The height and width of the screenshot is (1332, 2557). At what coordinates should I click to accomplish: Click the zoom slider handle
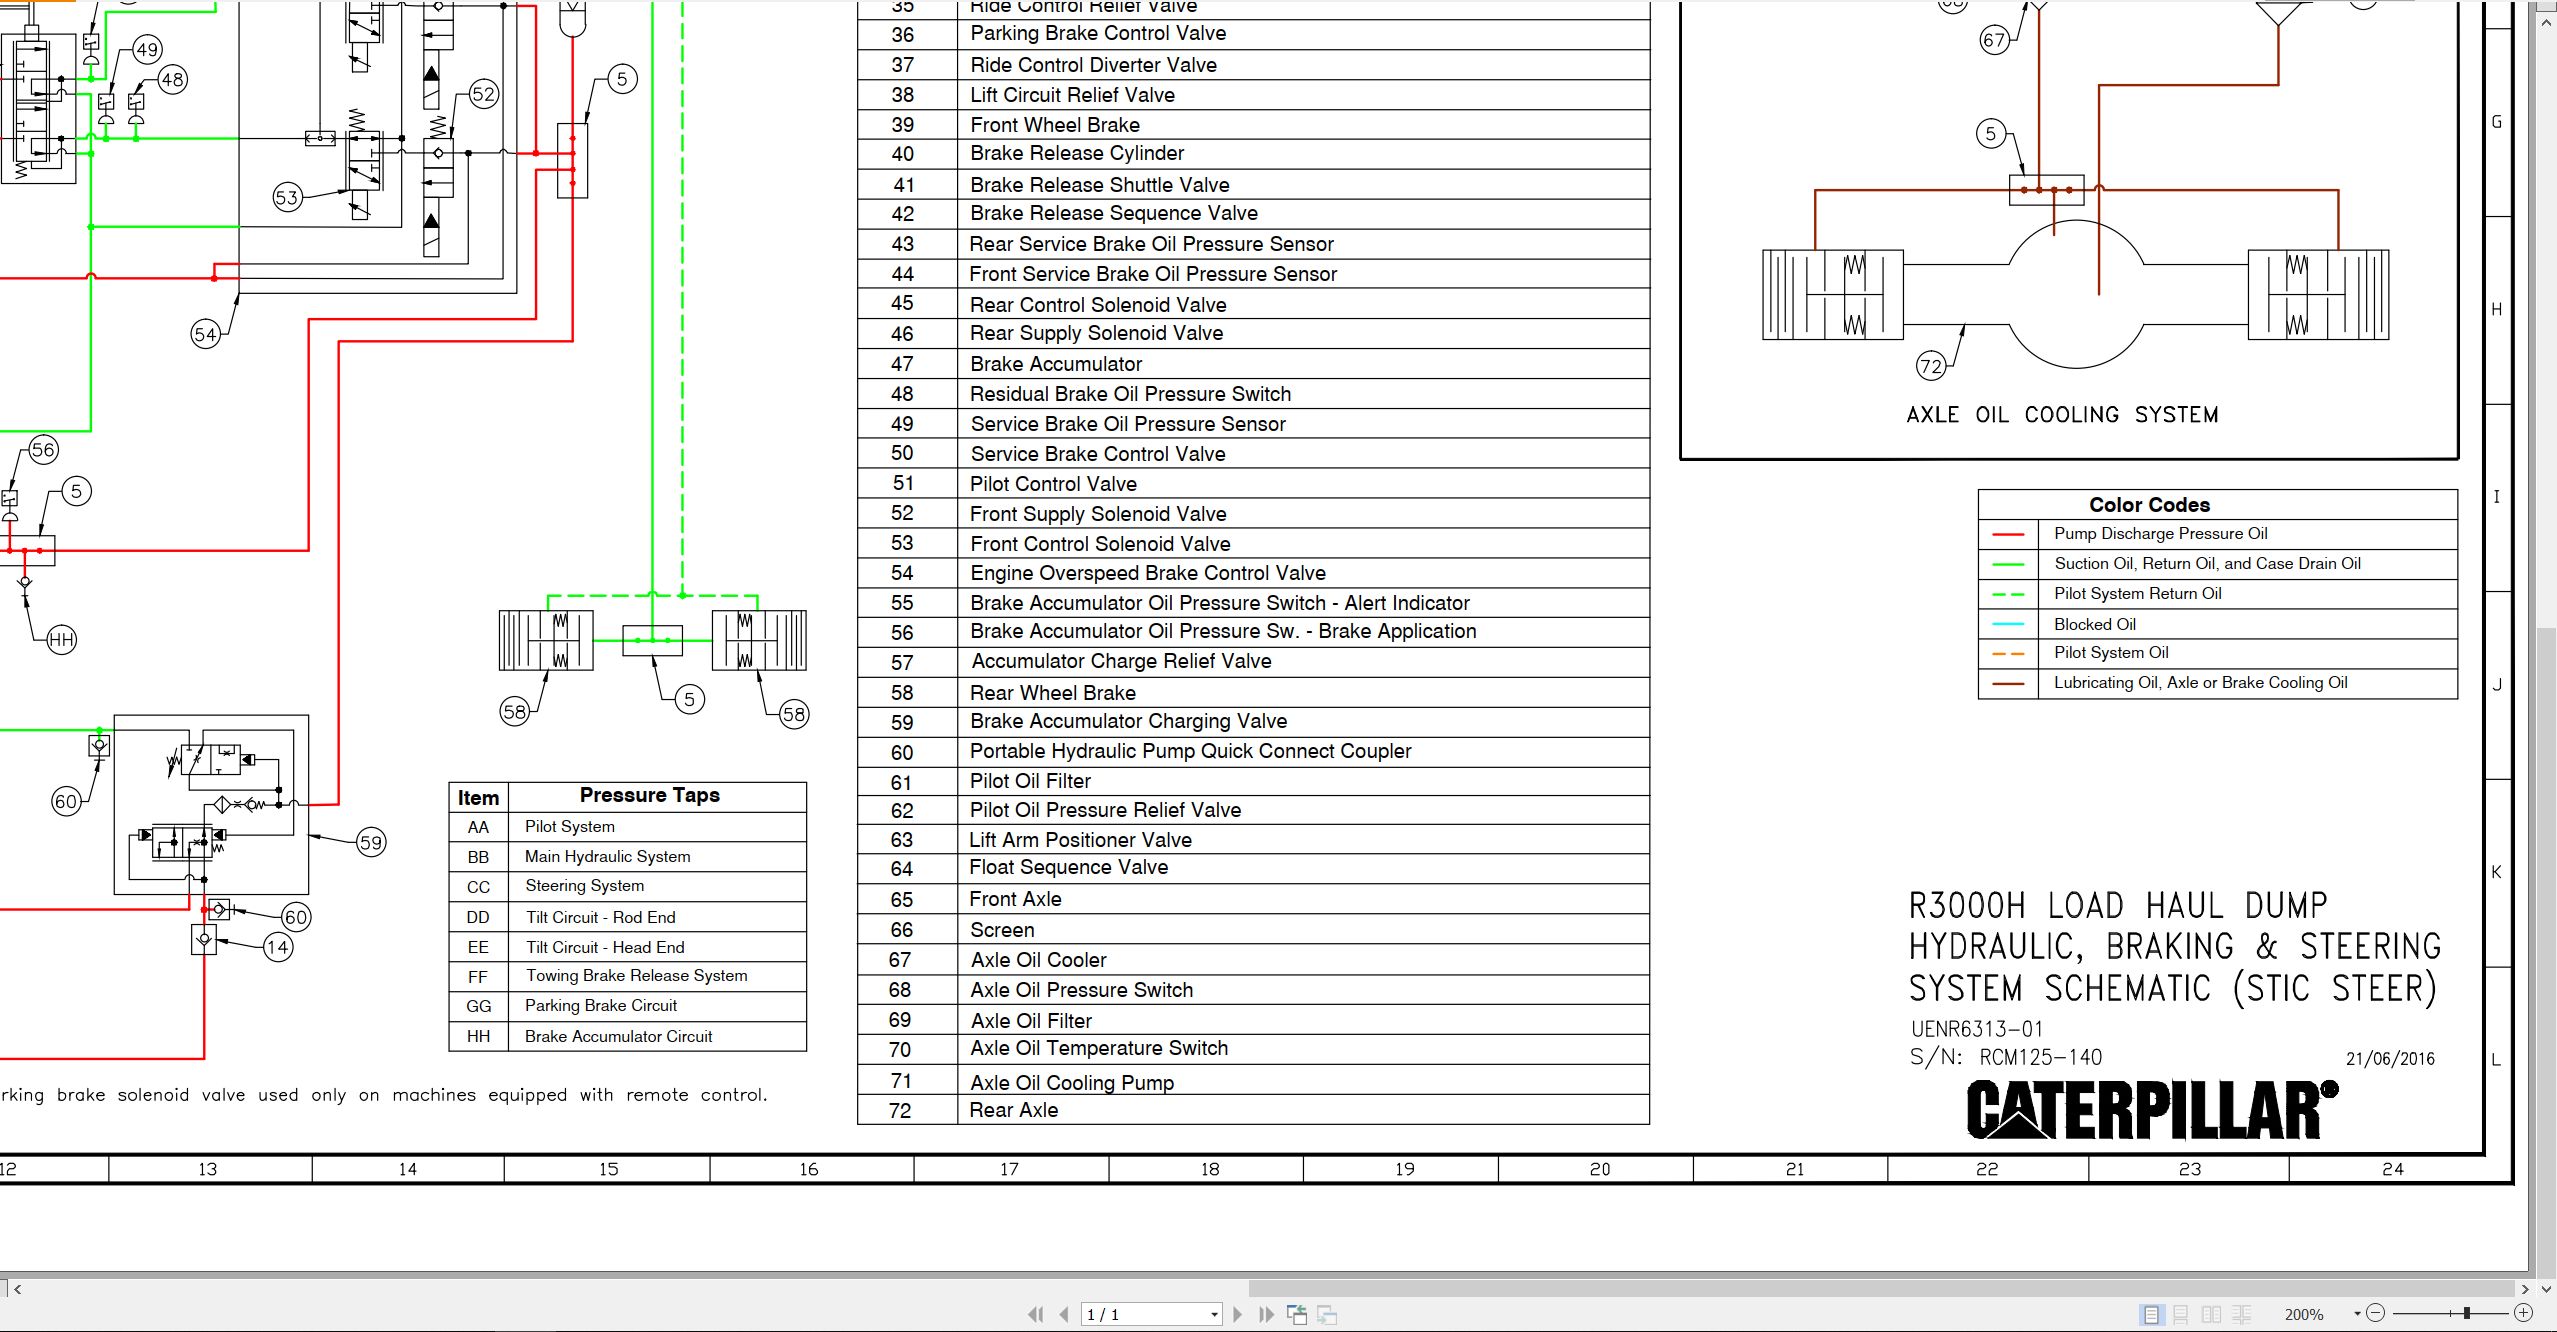point(2467,1313)
